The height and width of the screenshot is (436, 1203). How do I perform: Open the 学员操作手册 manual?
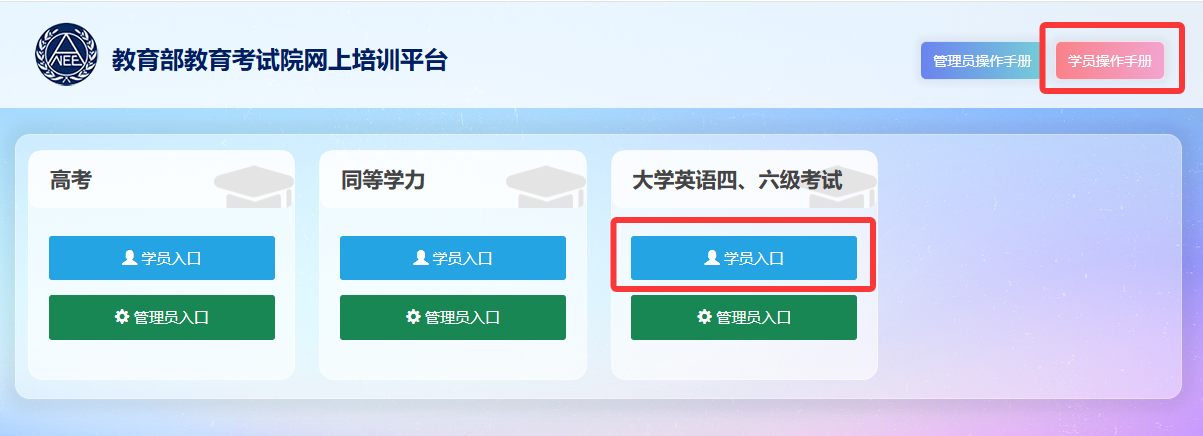(1110, 61)
